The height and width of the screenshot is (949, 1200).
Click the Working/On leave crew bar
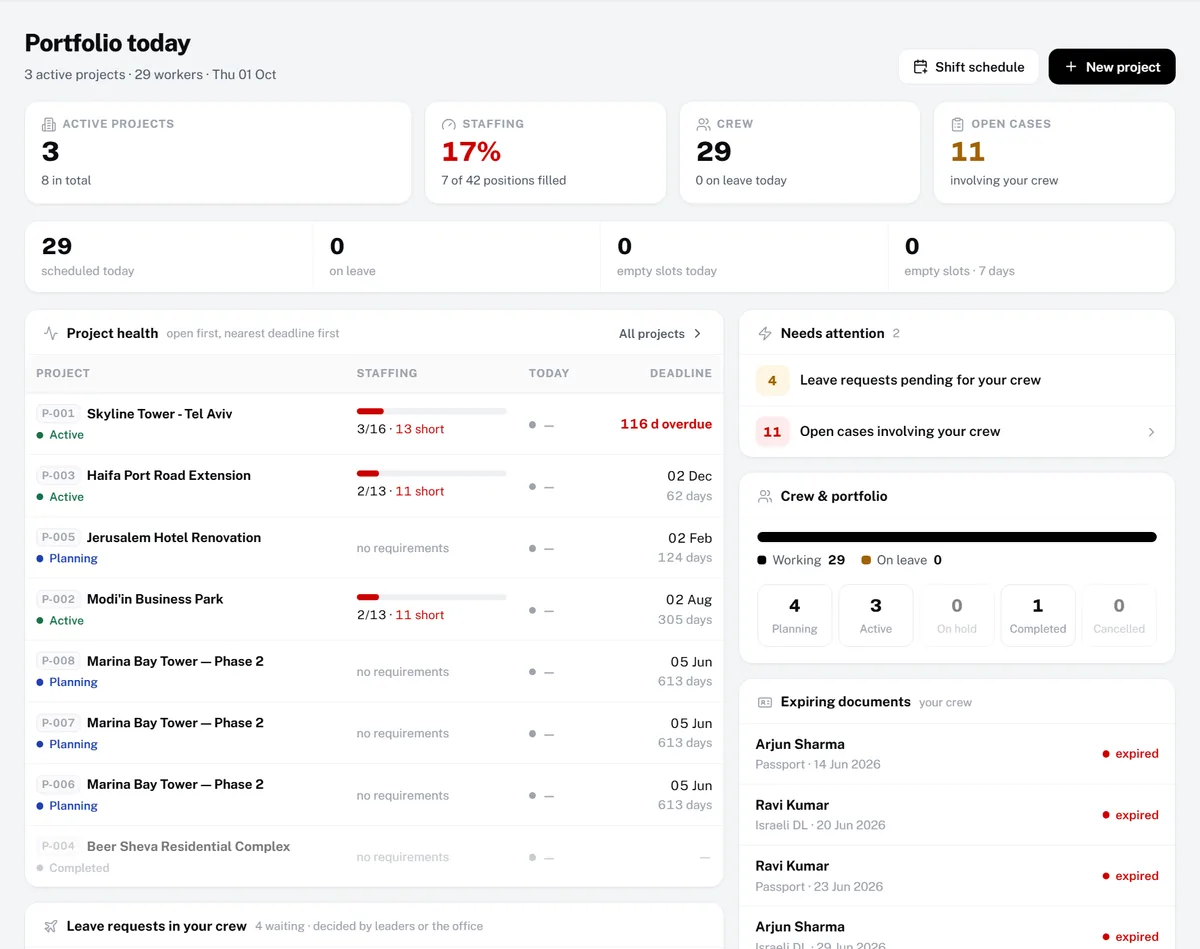957,537
